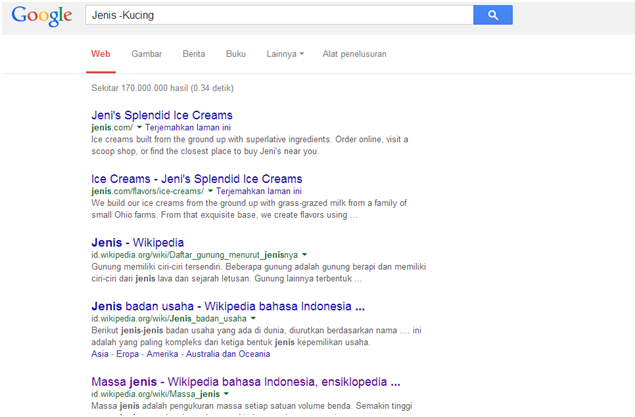Select the Web tab

pos(100,54)
